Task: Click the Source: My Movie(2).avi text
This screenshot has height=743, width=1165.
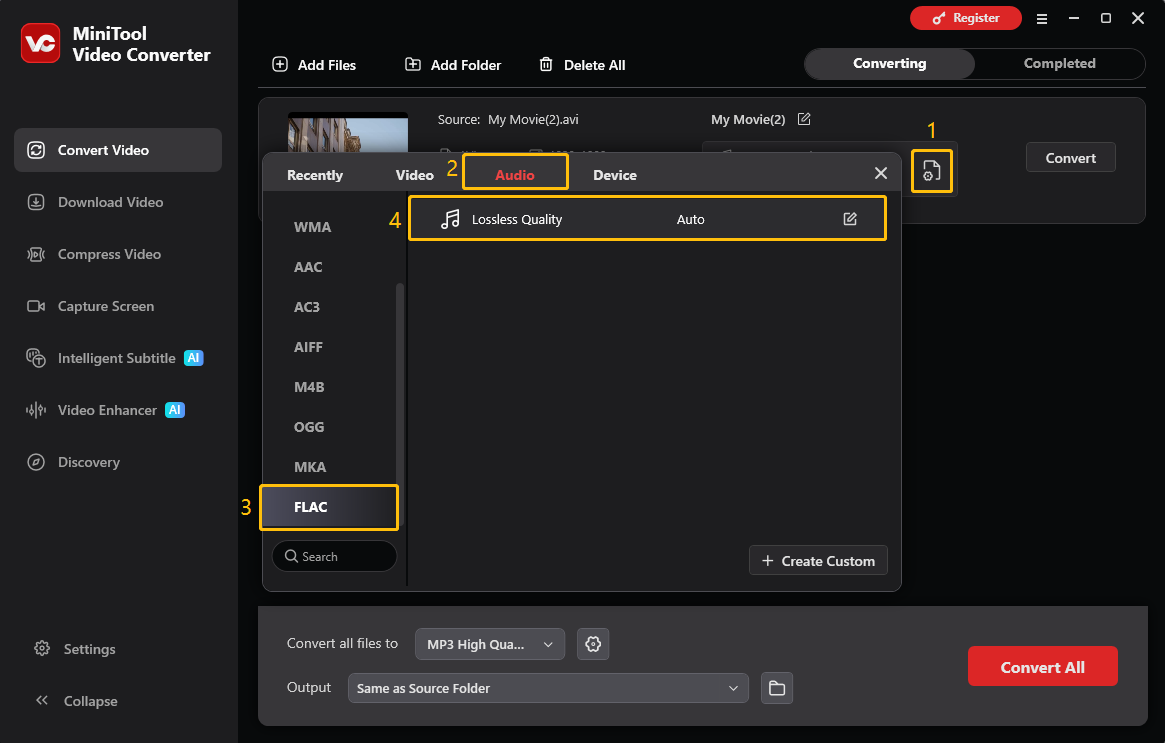Action: click(x=508, y=120)
